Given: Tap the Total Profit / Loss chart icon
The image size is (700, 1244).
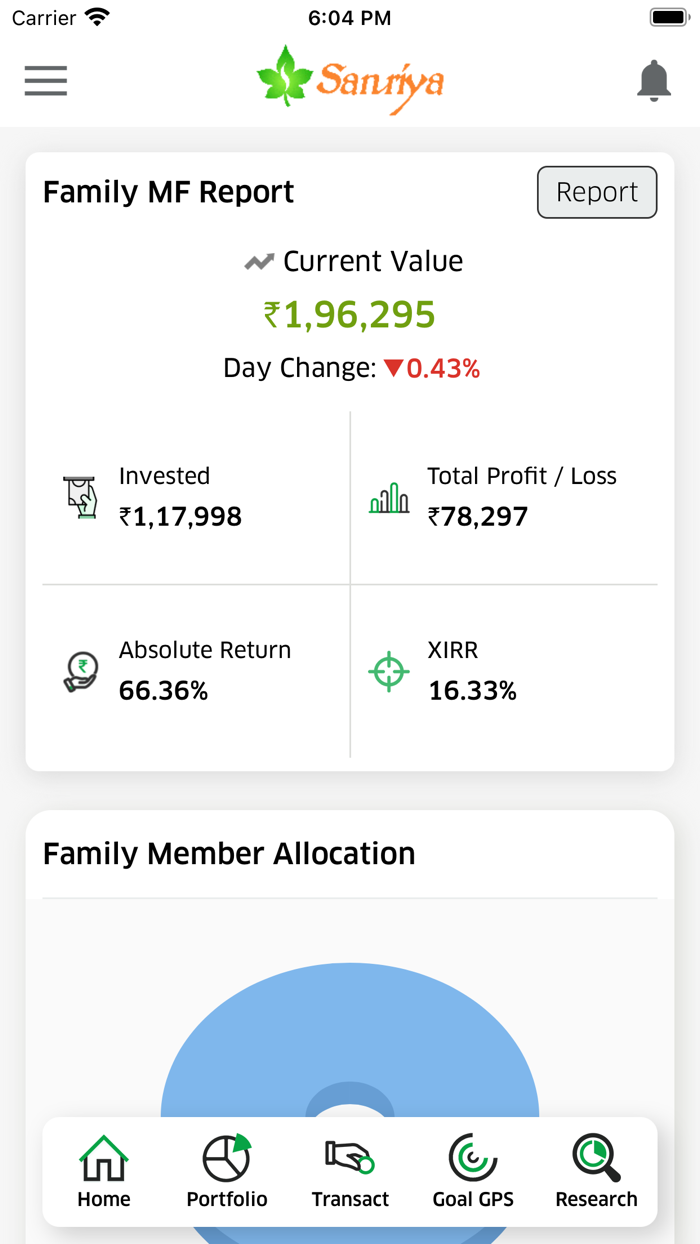Looking at the screenshot, I should point(389,496).
